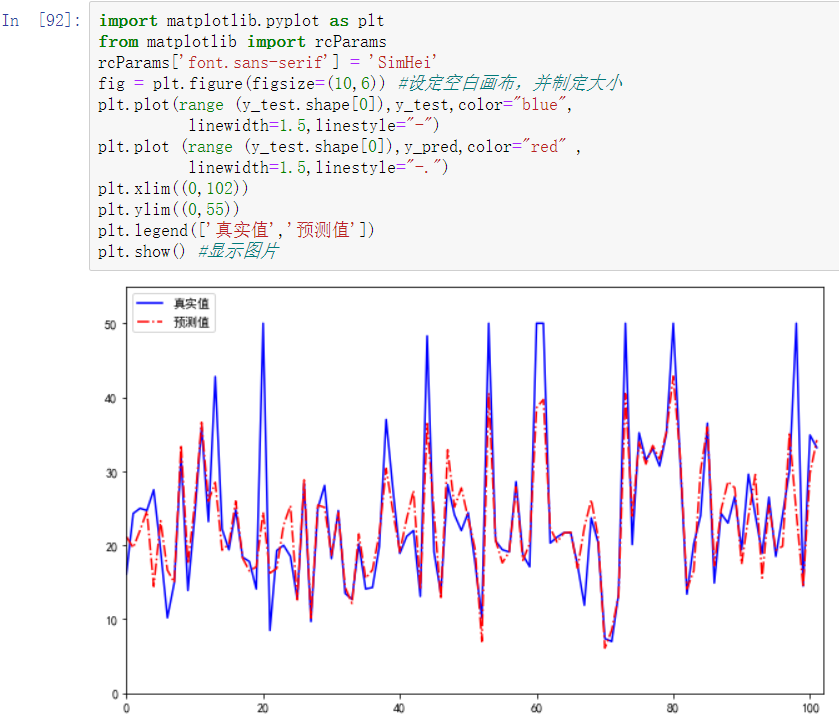Click the 'from matplotlib import rcParams' line

click(x=242, y=42)
